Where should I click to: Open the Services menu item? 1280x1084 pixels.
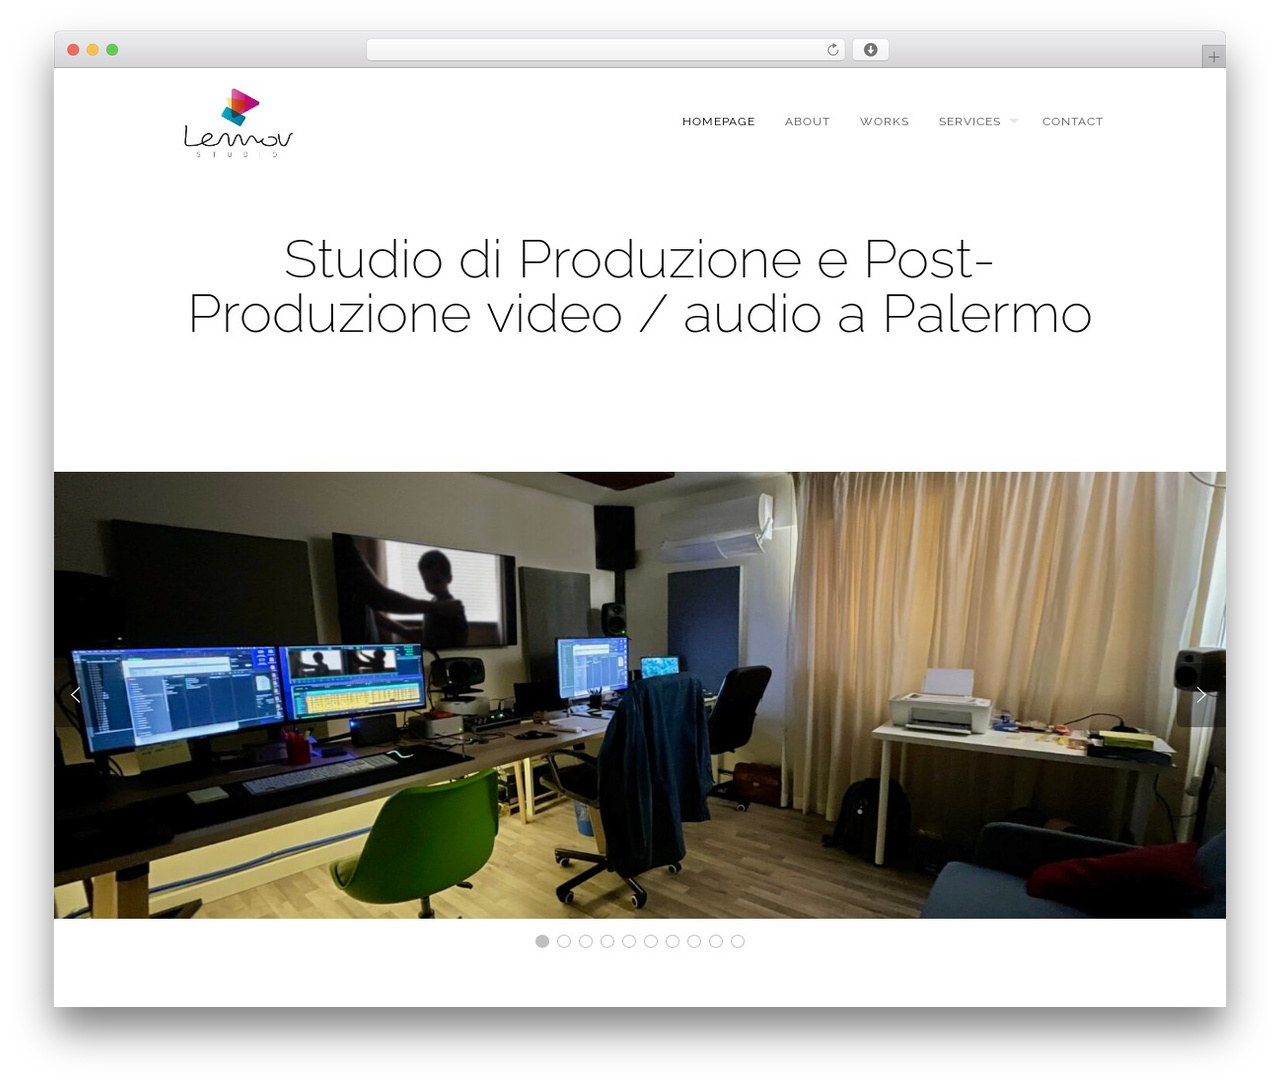pos(969,122)
